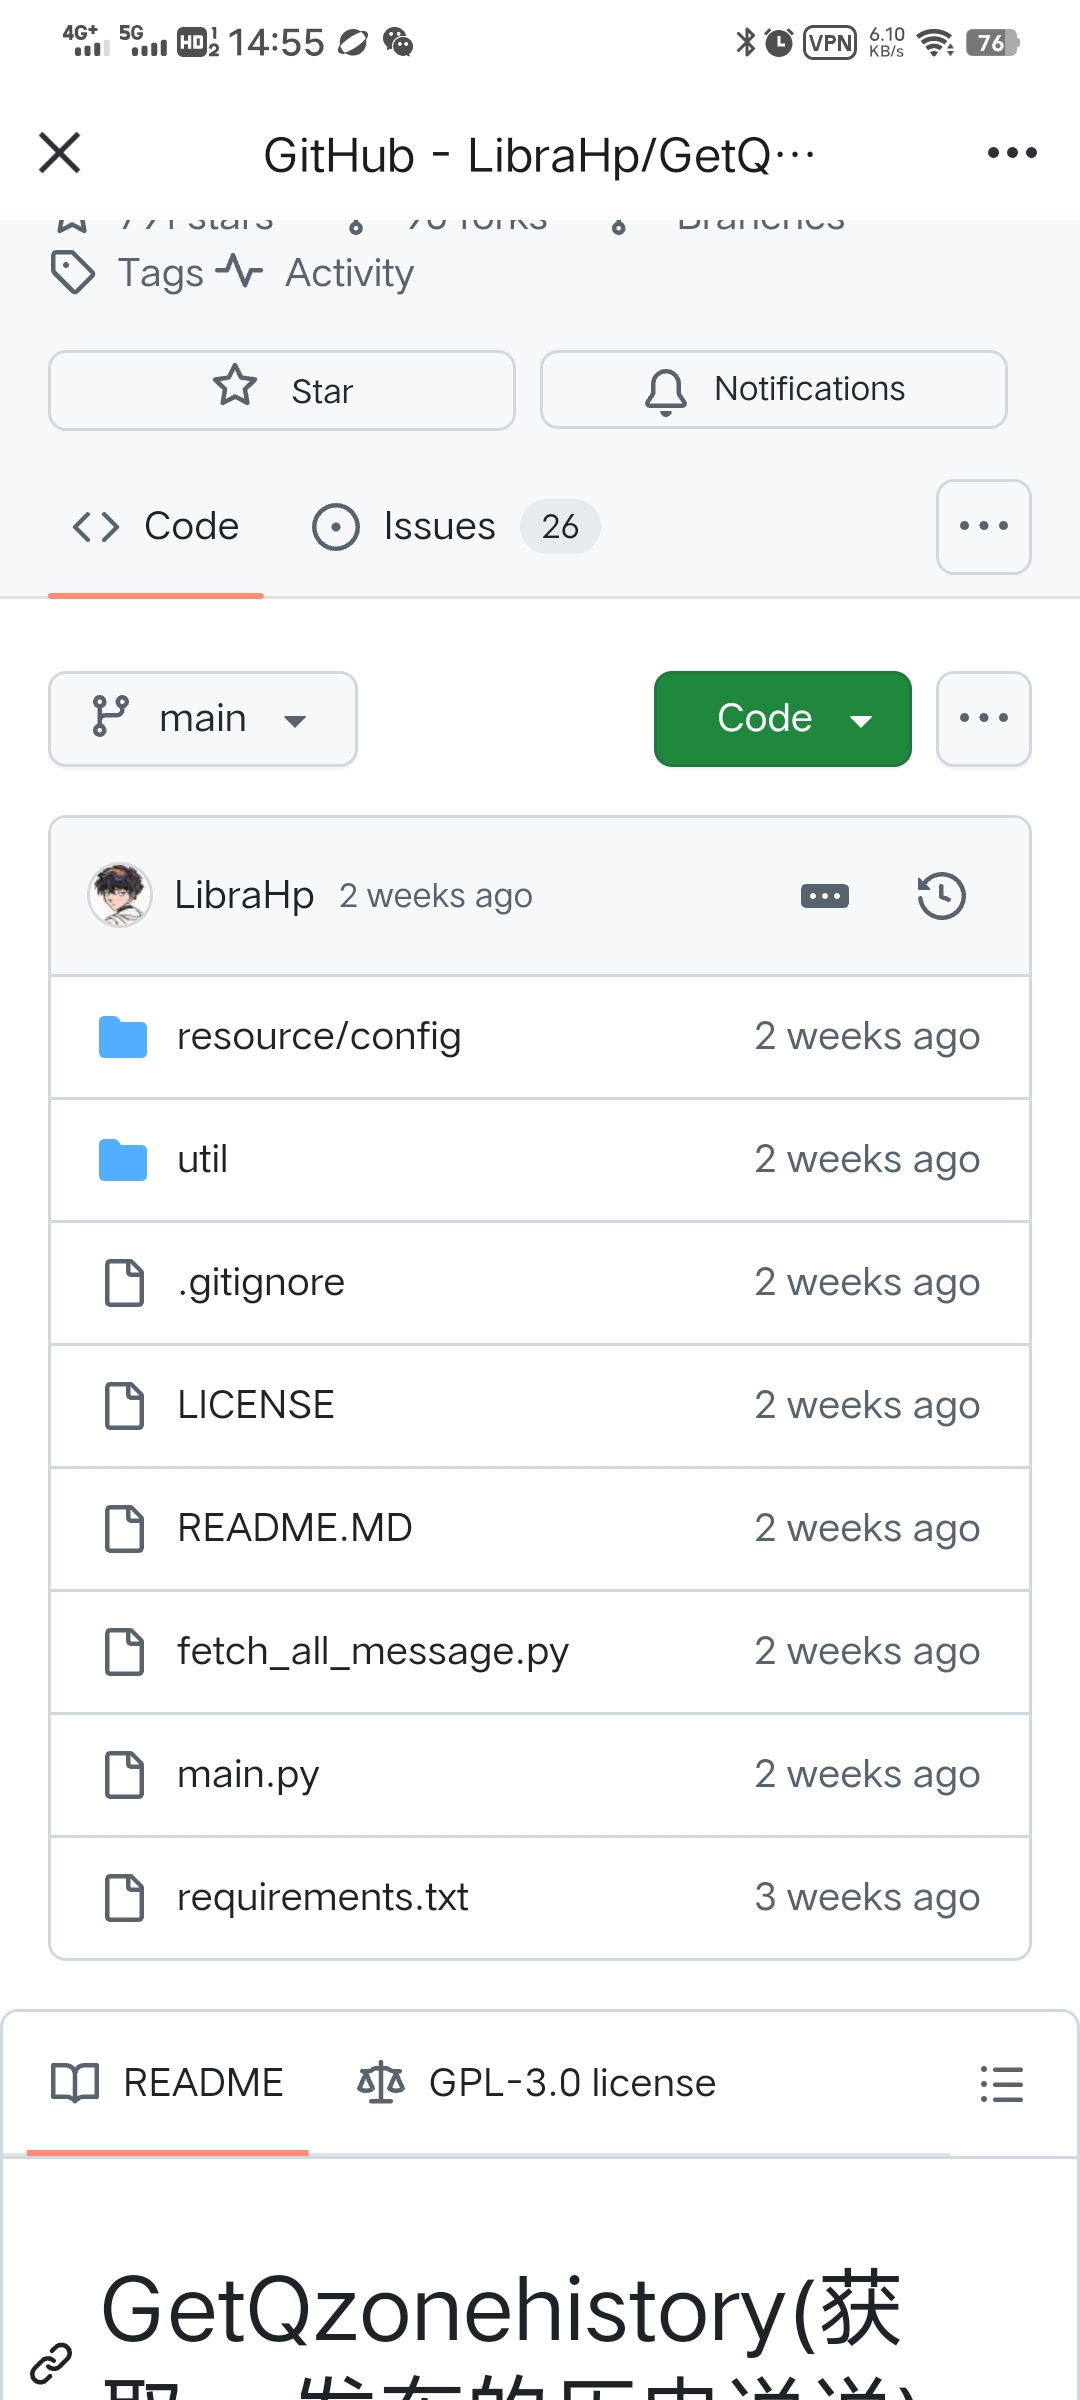Viewport: 1080px width, 2400px height.
Task: Click the .gitignore file icon
Action: (x=125, y=1283)
